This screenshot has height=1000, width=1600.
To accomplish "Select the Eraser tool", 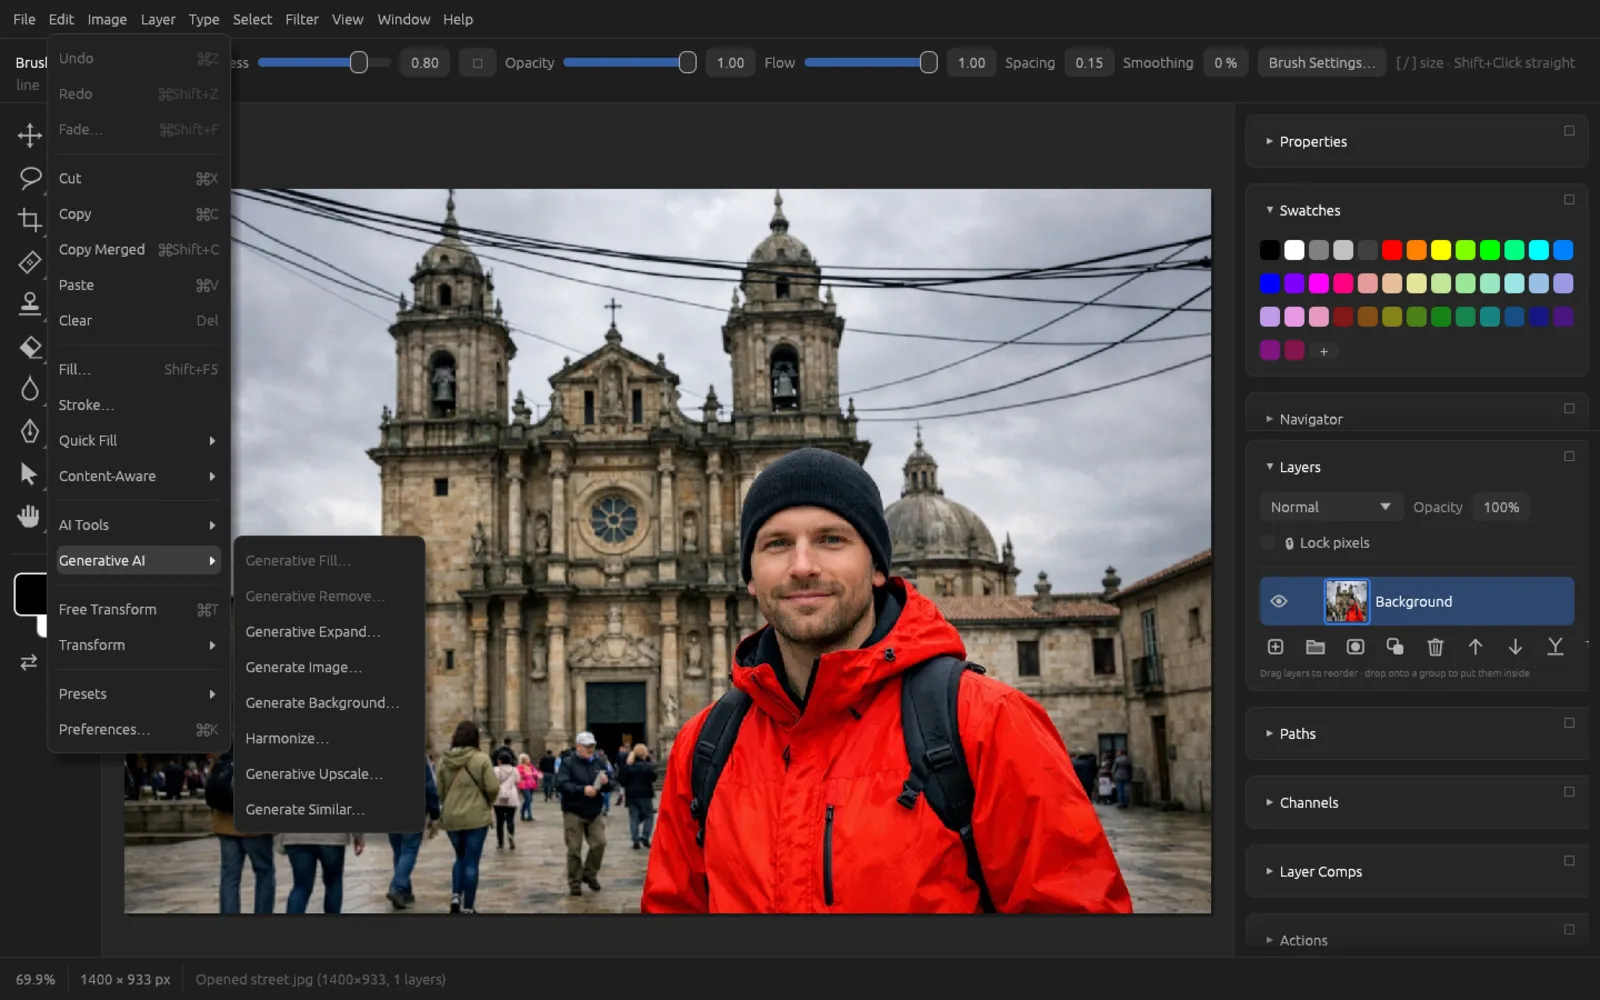I will 29,347.
